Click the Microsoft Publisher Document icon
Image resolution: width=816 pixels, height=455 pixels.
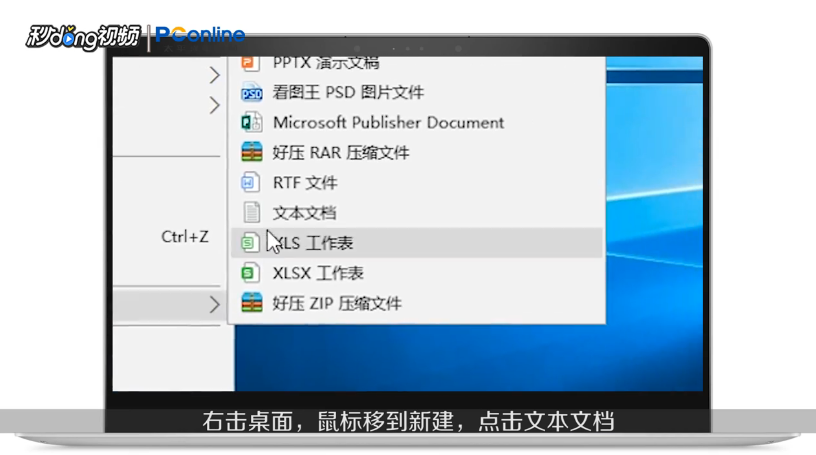(252, 123)
